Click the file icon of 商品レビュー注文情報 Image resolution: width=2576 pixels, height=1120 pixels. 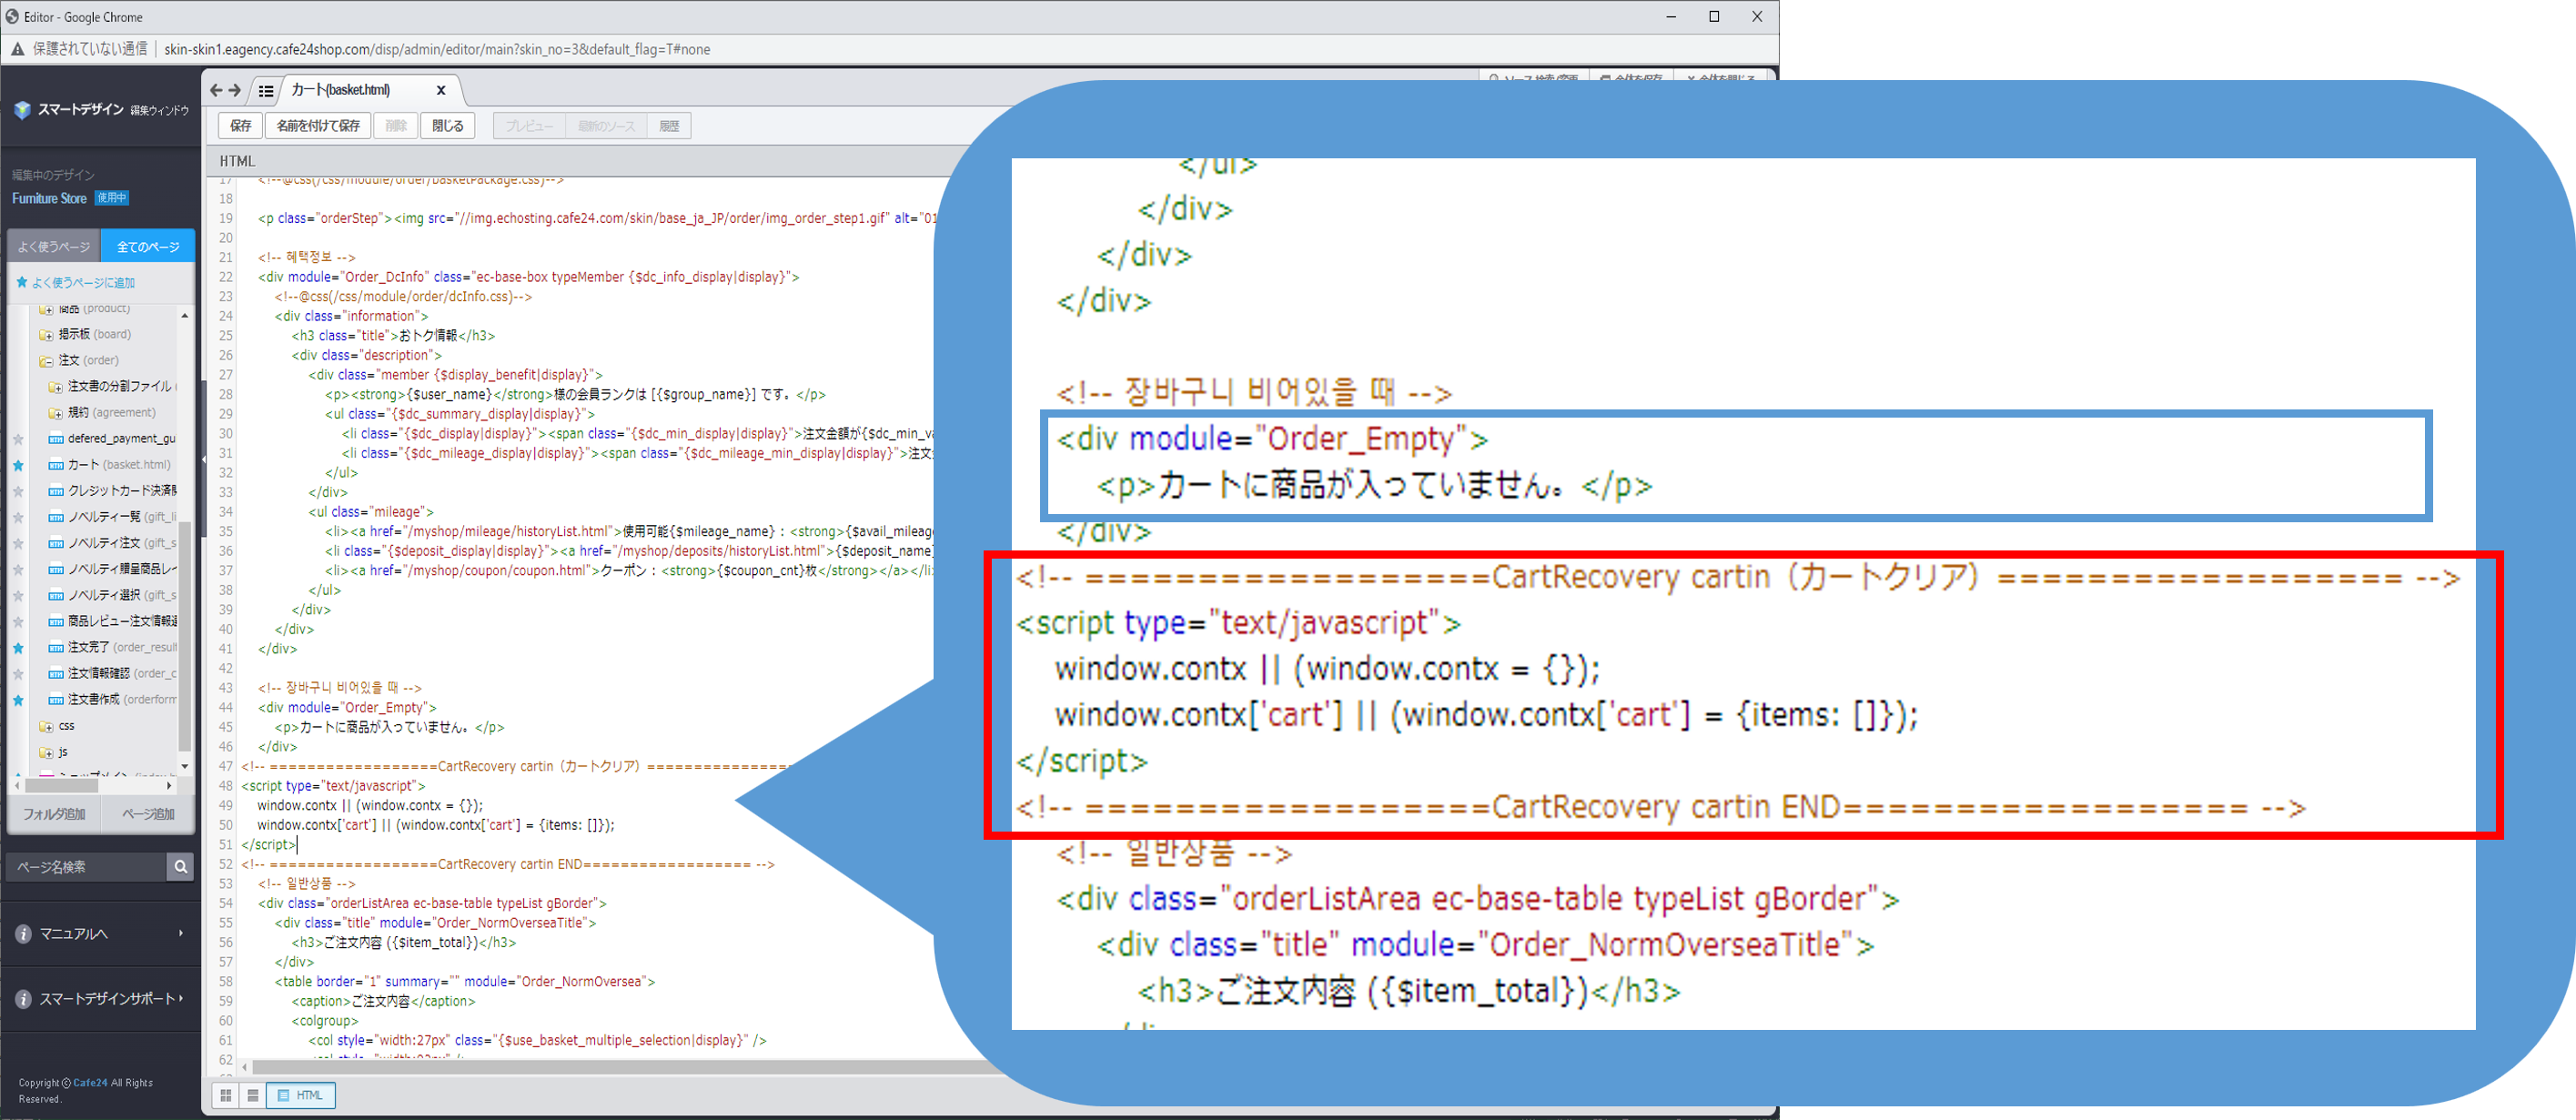click(x=56, y=621)
